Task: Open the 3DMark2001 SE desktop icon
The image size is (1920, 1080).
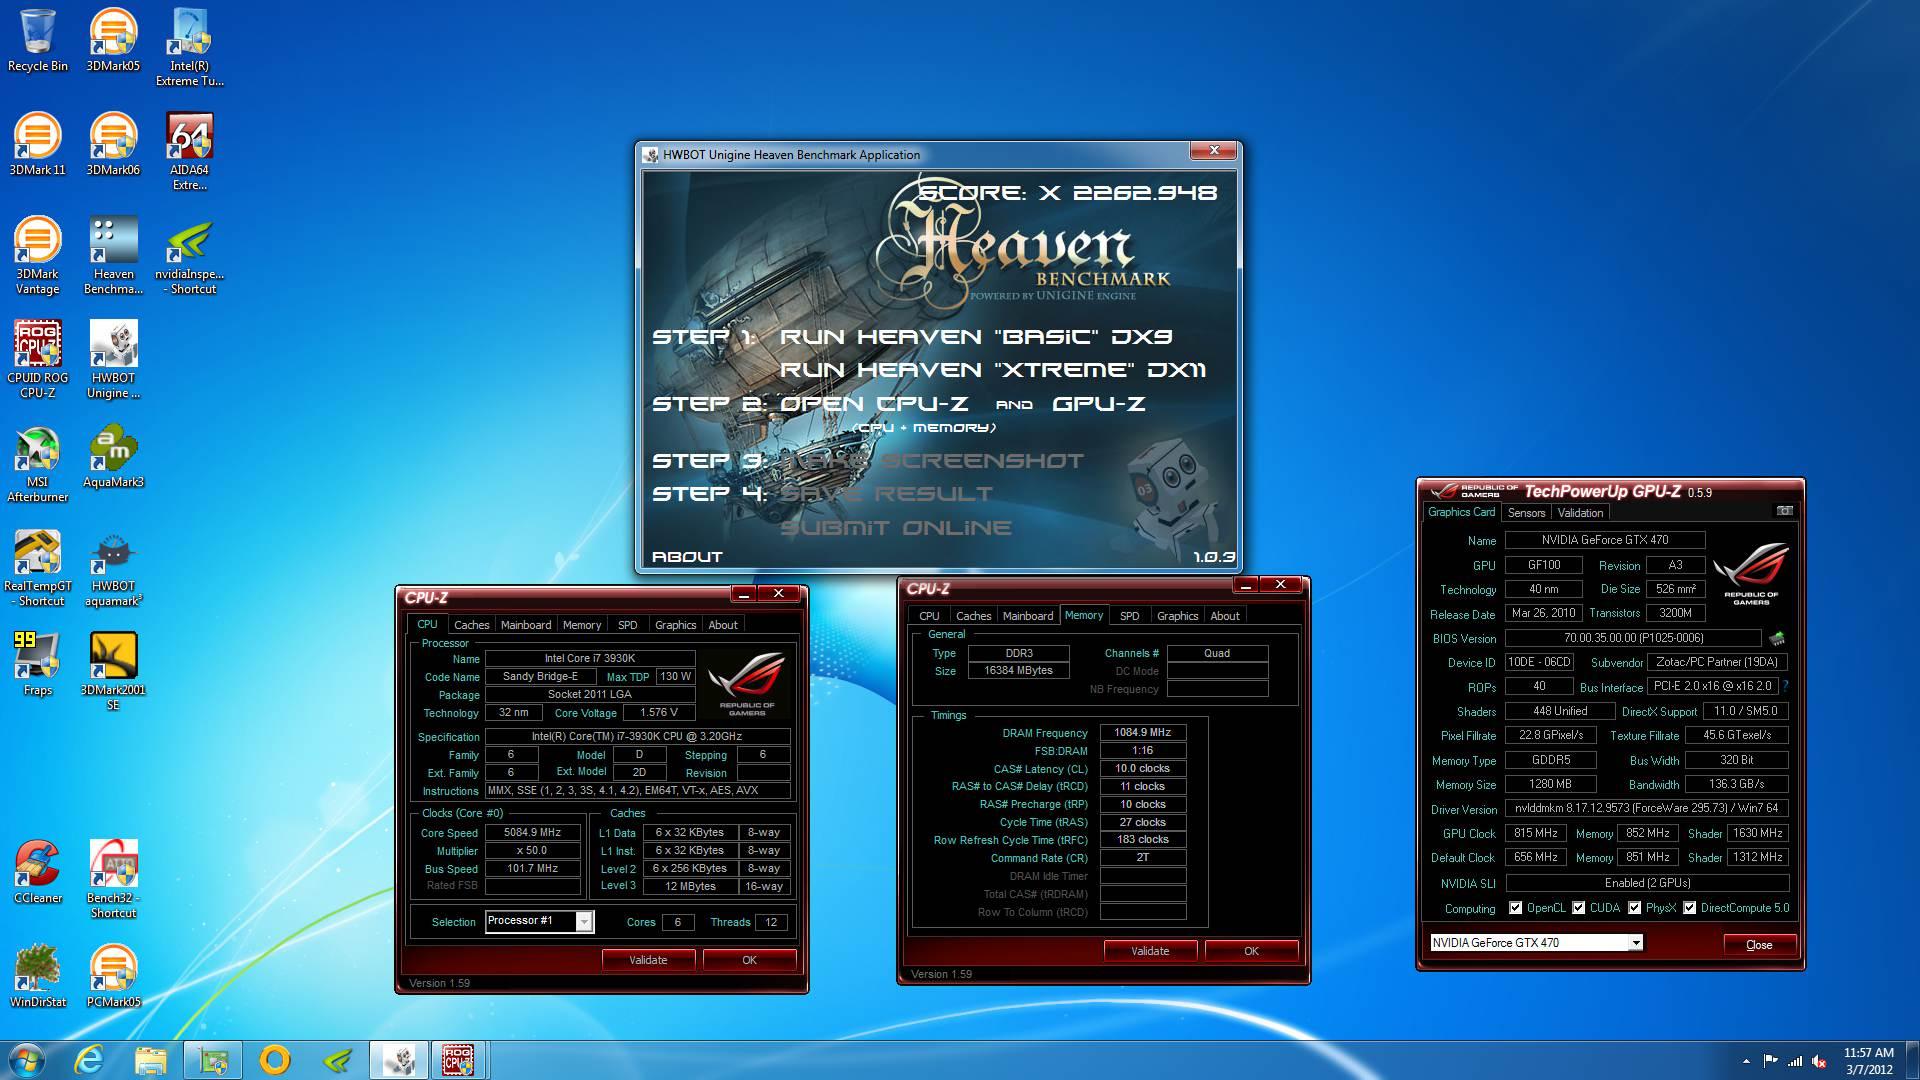Action: (x=113, y=671)
